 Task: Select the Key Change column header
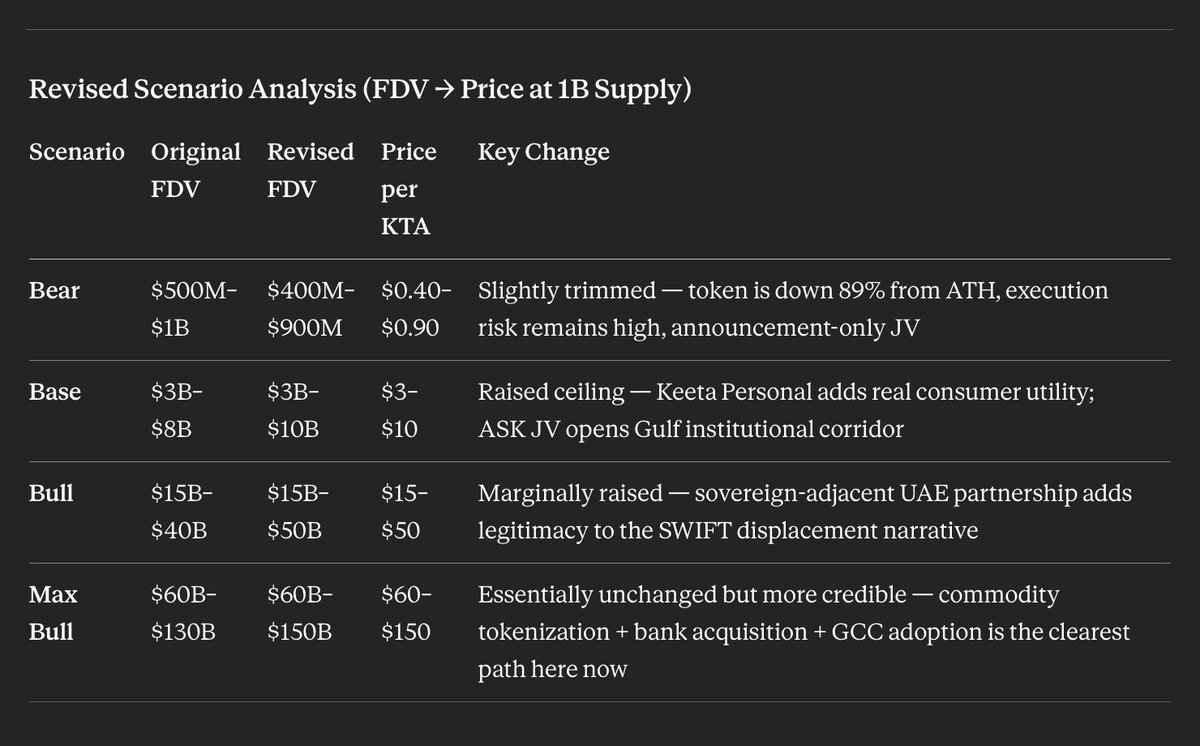click(x=543, y=152)
